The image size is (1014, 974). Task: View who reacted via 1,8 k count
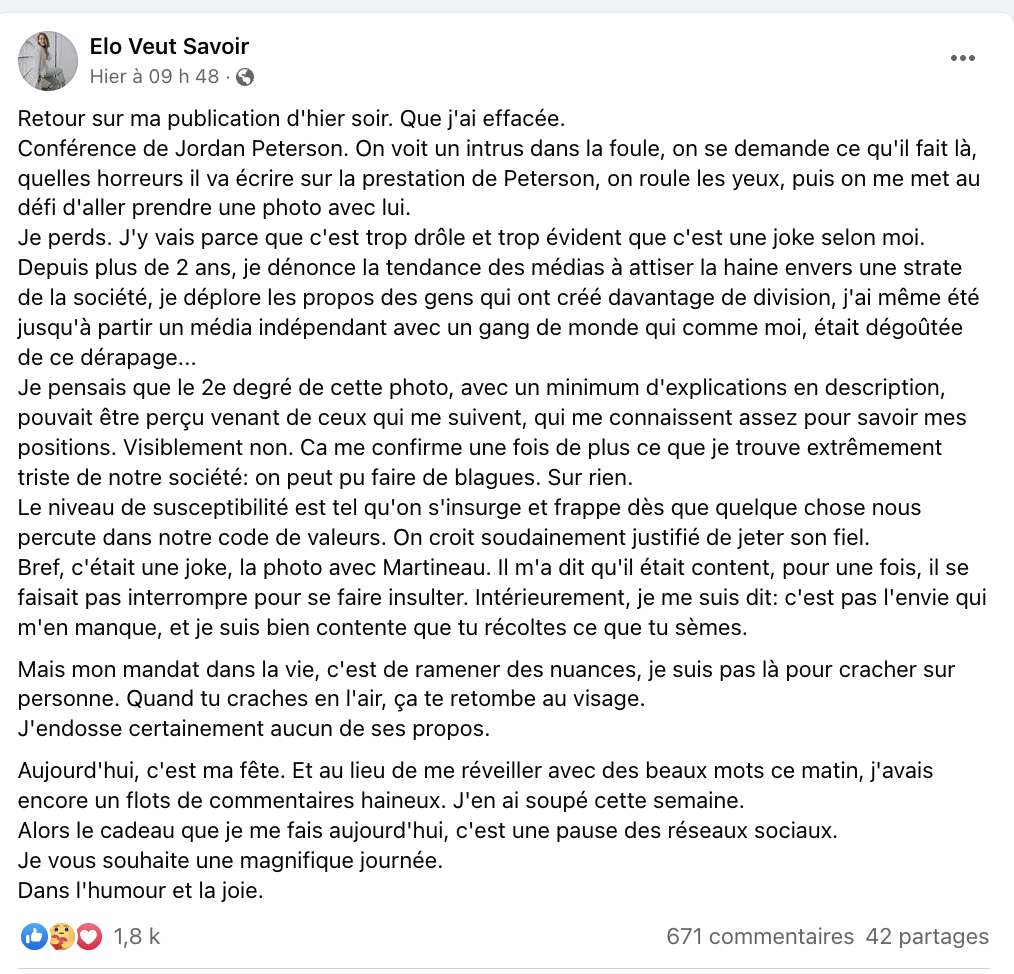pos(136,936)
